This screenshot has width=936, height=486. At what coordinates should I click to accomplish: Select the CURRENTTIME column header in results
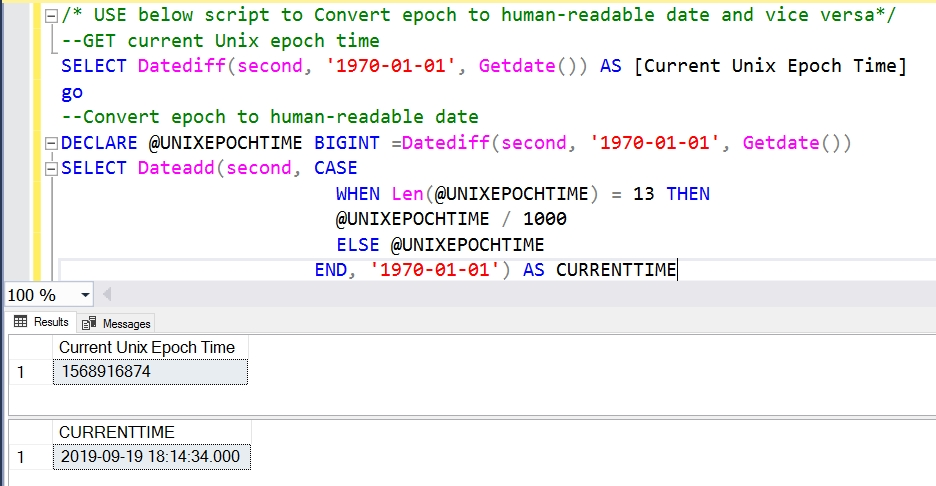point(152,432)
